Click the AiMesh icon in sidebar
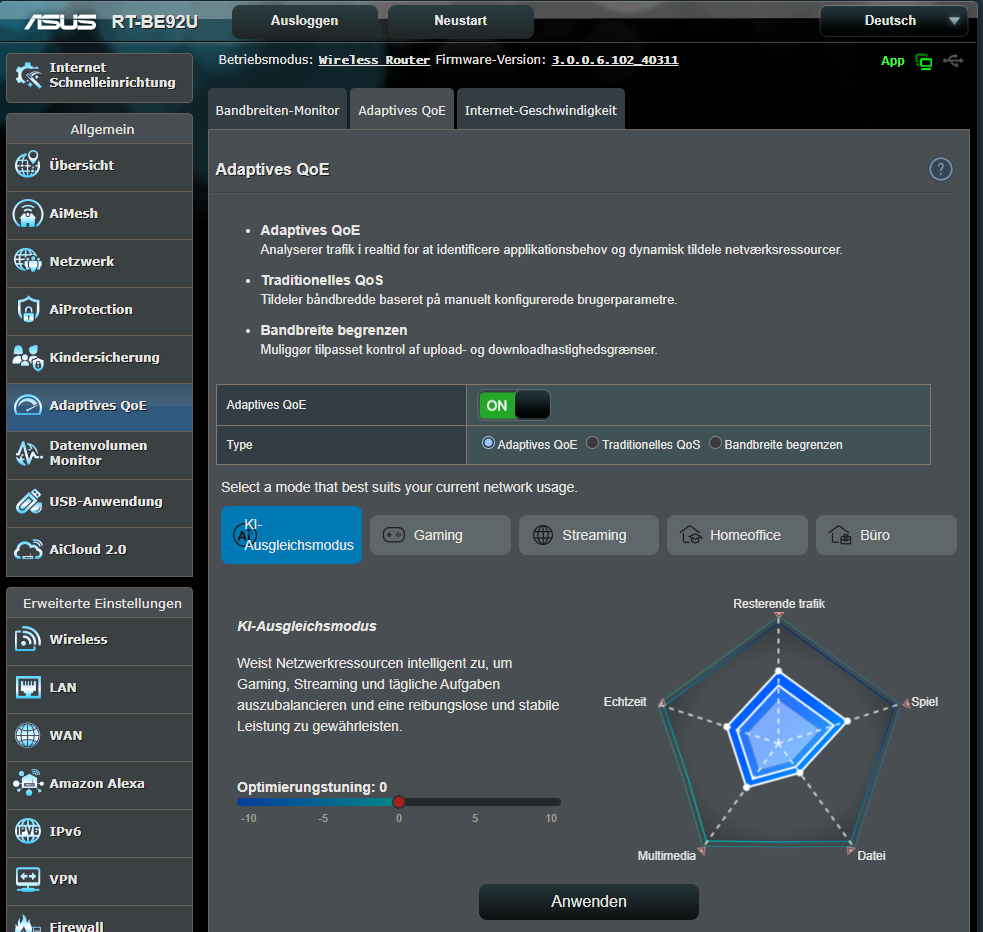 point(28,213)
